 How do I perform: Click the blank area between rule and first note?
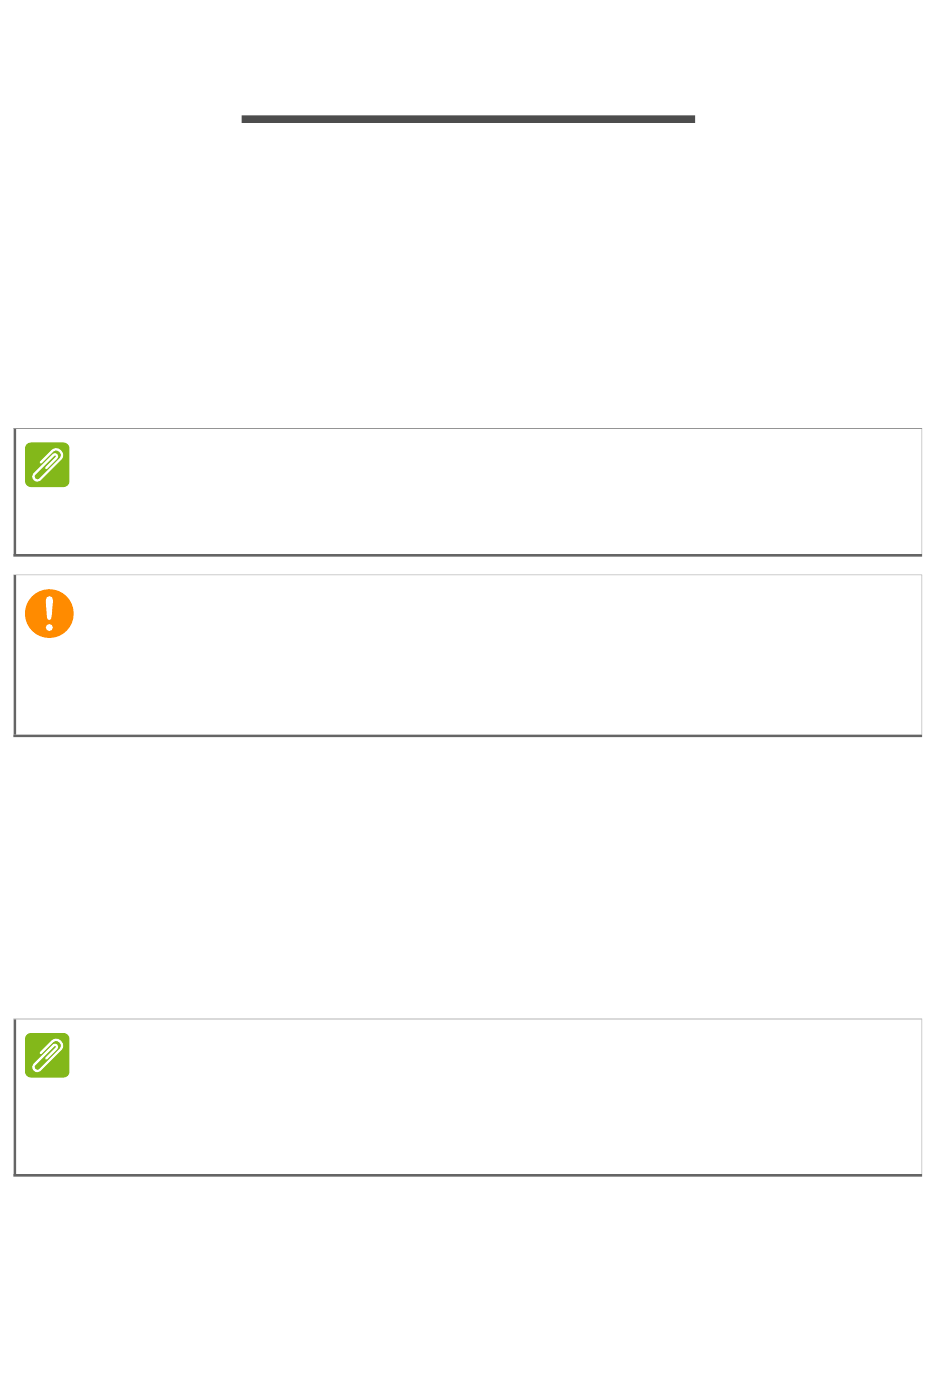pos(468,276)
